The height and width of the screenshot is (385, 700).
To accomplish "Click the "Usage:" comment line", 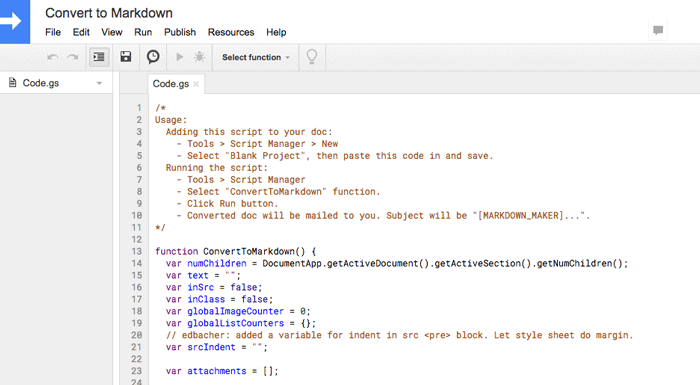I will click(x=171, y=120).
